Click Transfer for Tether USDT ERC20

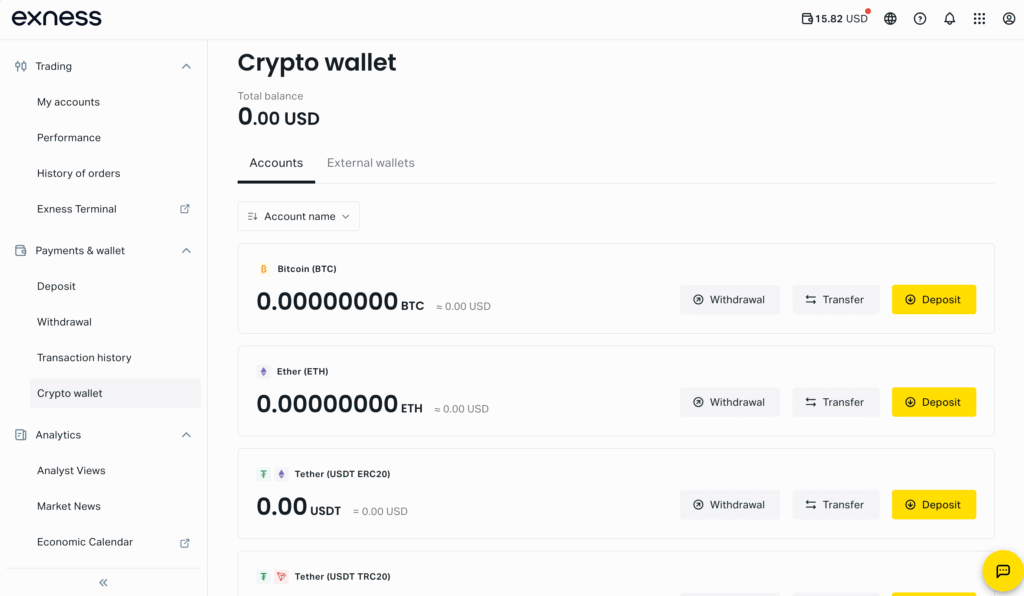coord(835,505)
